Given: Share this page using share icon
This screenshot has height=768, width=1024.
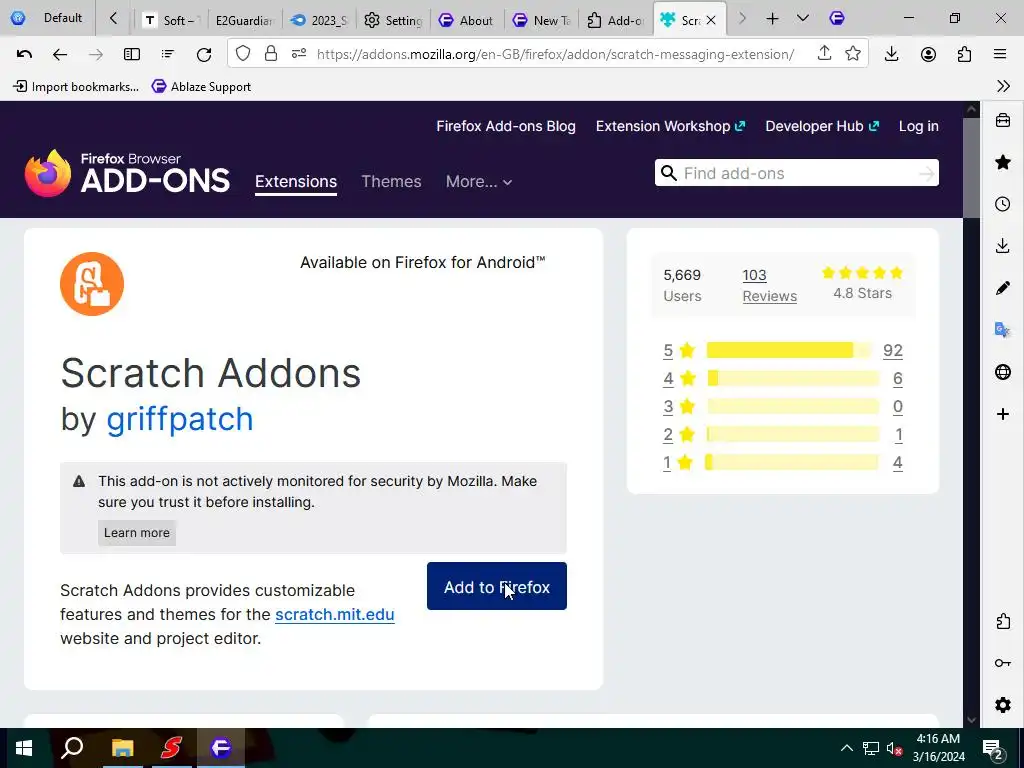Looking at the screenshot, I should (x=824, y=54).
